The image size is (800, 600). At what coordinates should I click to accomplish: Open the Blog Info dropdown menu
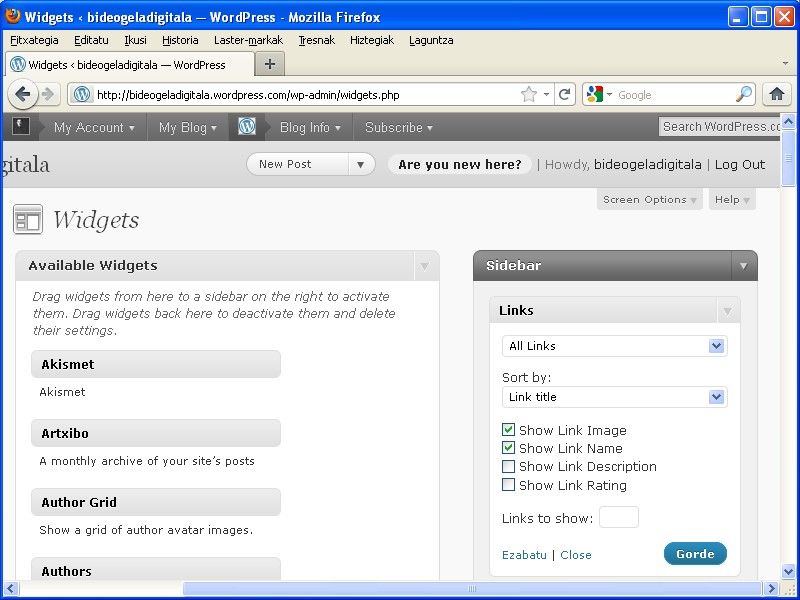[x=310, y=127]
